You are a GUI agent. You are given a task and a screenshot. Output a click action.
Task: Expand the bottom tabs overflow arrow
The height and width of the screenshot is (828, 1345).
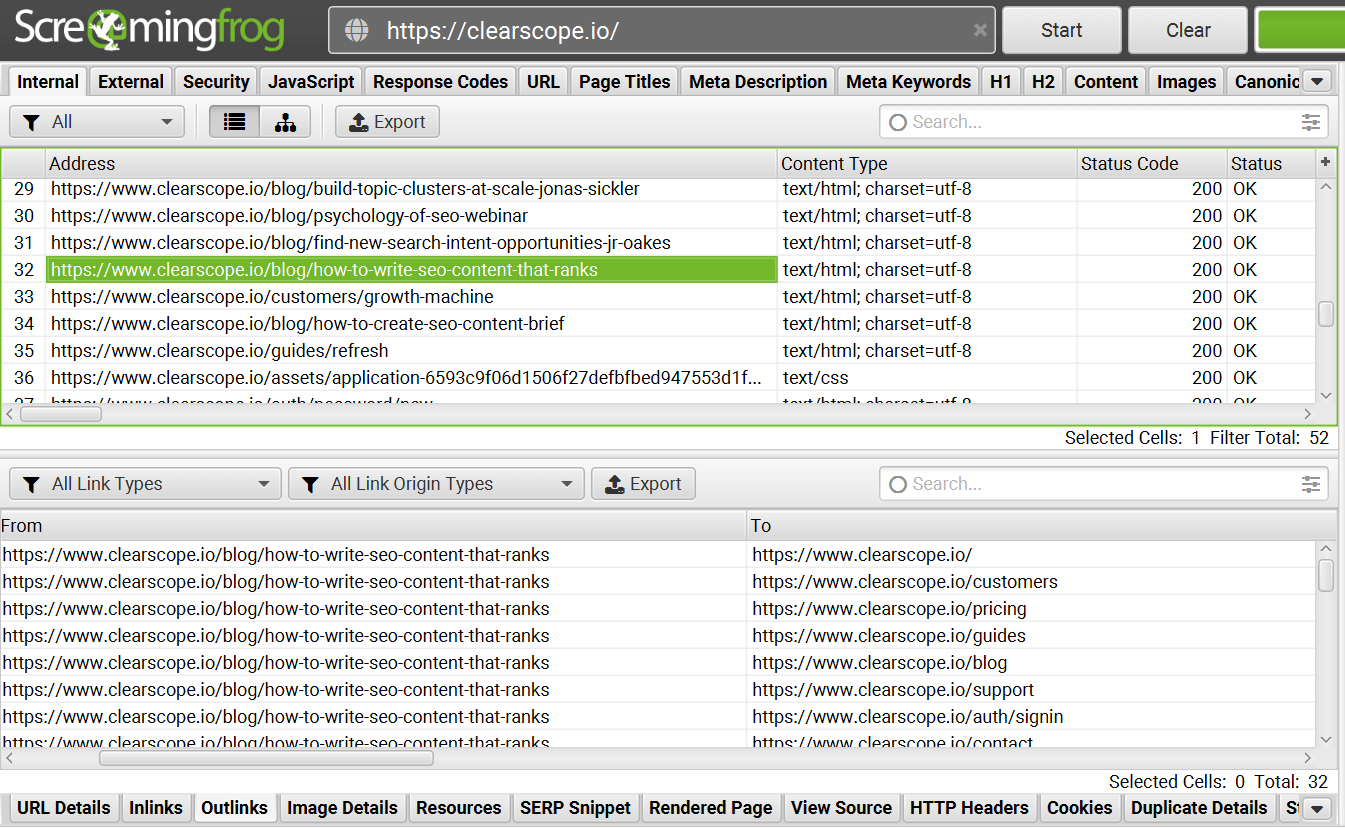(1318, 808)
